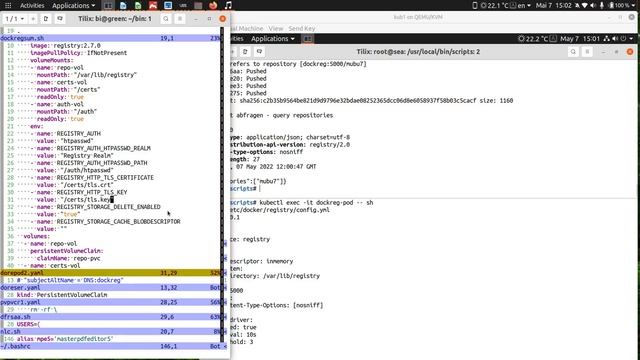Select the dockregsum.sh vim status line
Image resolution: width=640 pixels, height=360 pixels.
pos(110,38)
